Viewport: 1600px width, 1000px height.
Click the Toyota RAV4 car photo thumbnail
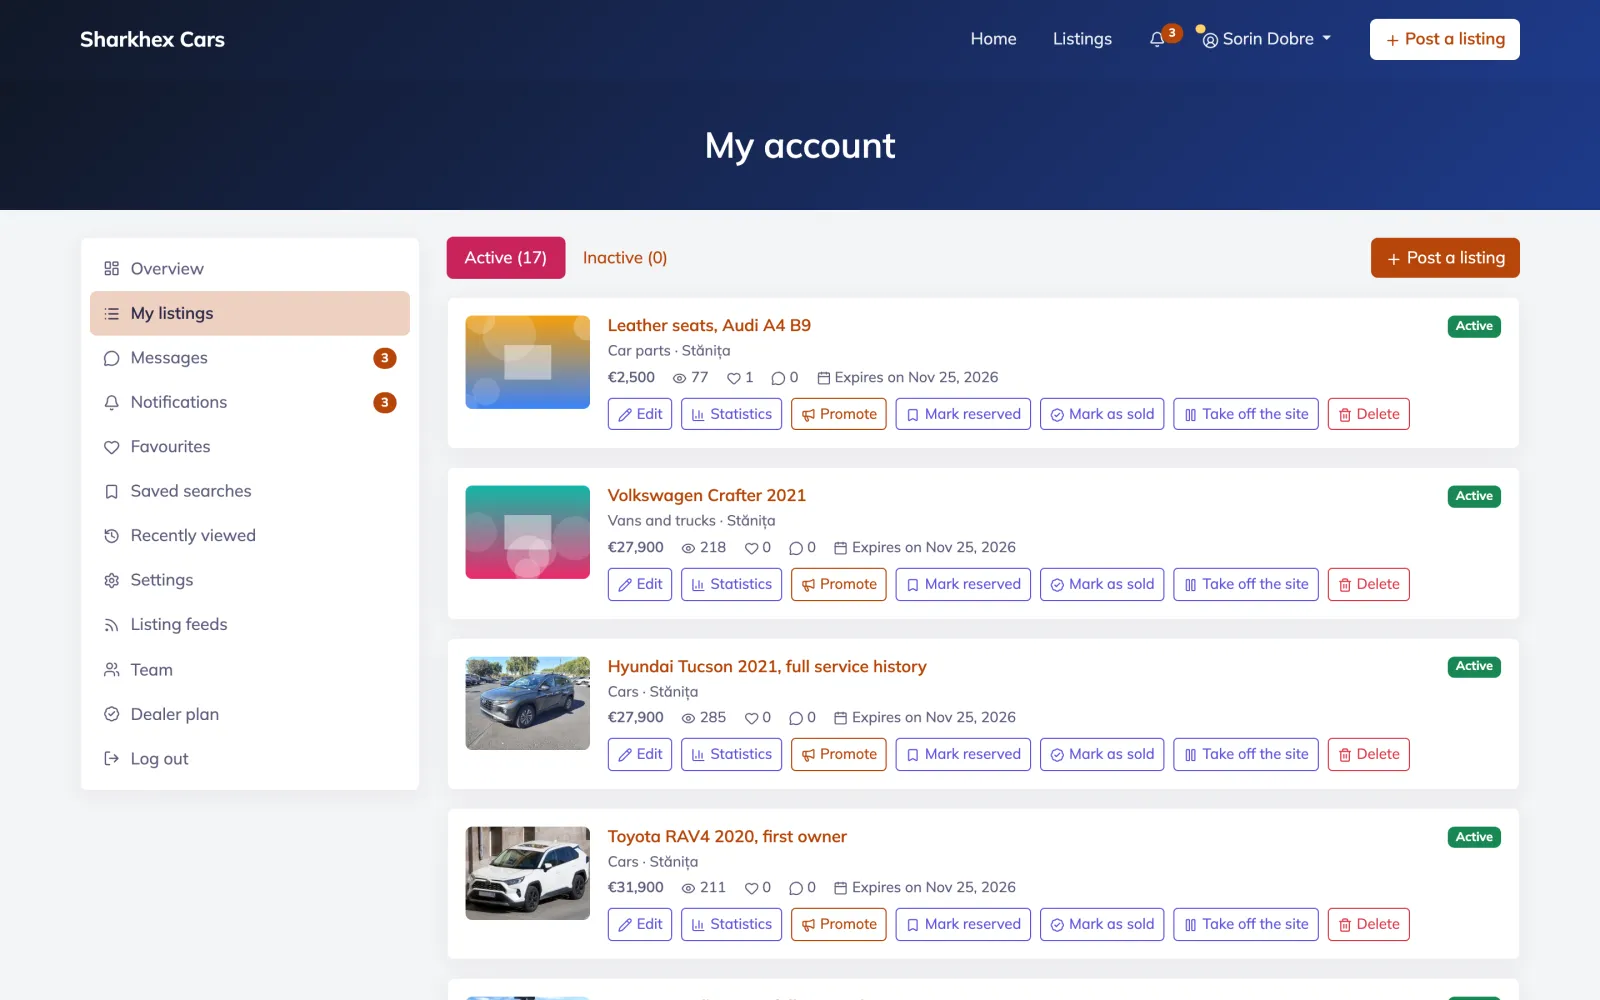[x=528, y=873]
